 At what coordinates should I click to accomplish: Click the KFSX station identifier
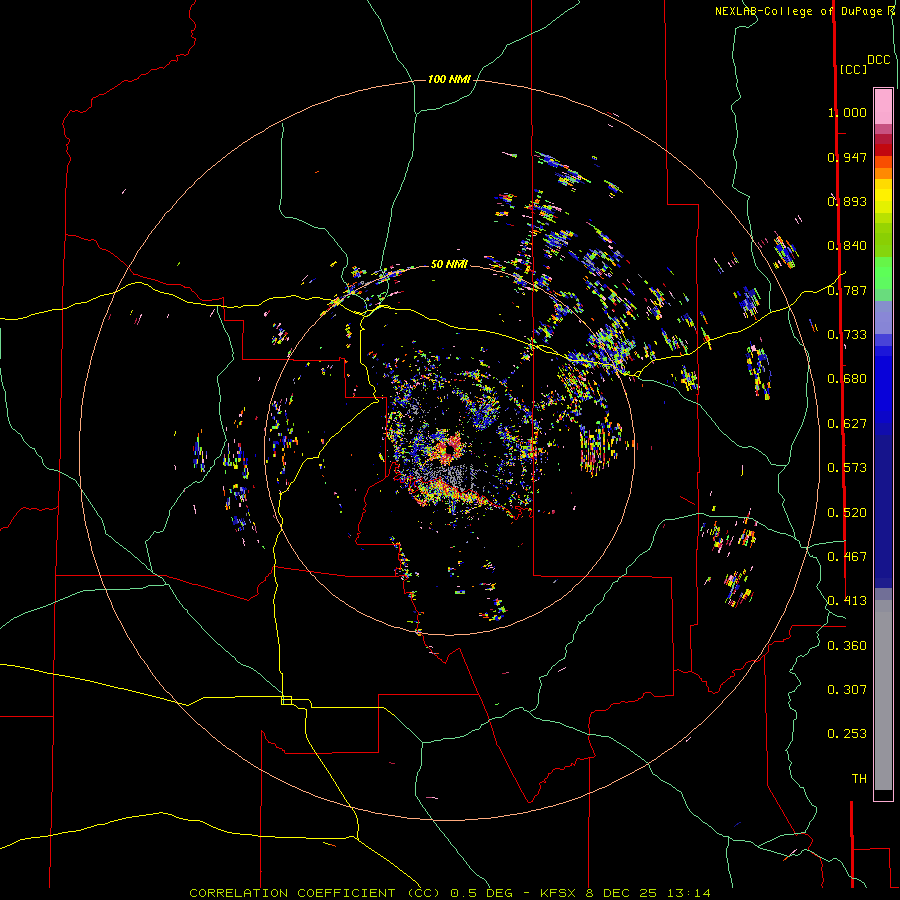tap(559, 893)
